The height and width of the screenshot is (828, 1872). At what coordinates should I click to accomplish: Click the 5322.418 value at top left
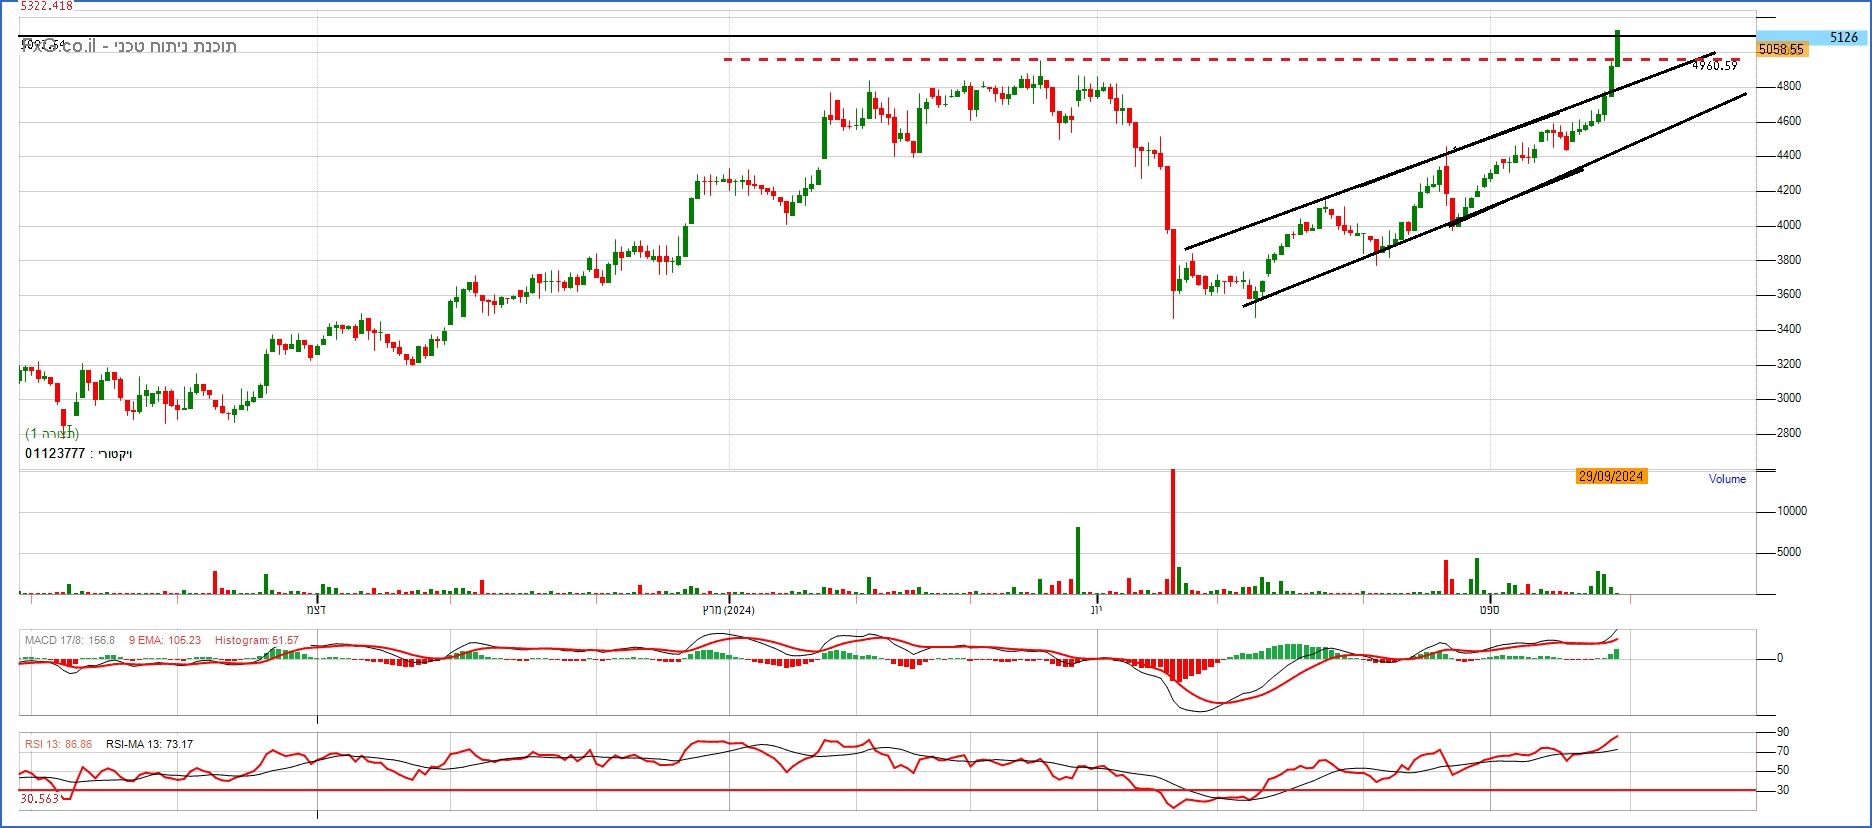(x=46, y=6)
